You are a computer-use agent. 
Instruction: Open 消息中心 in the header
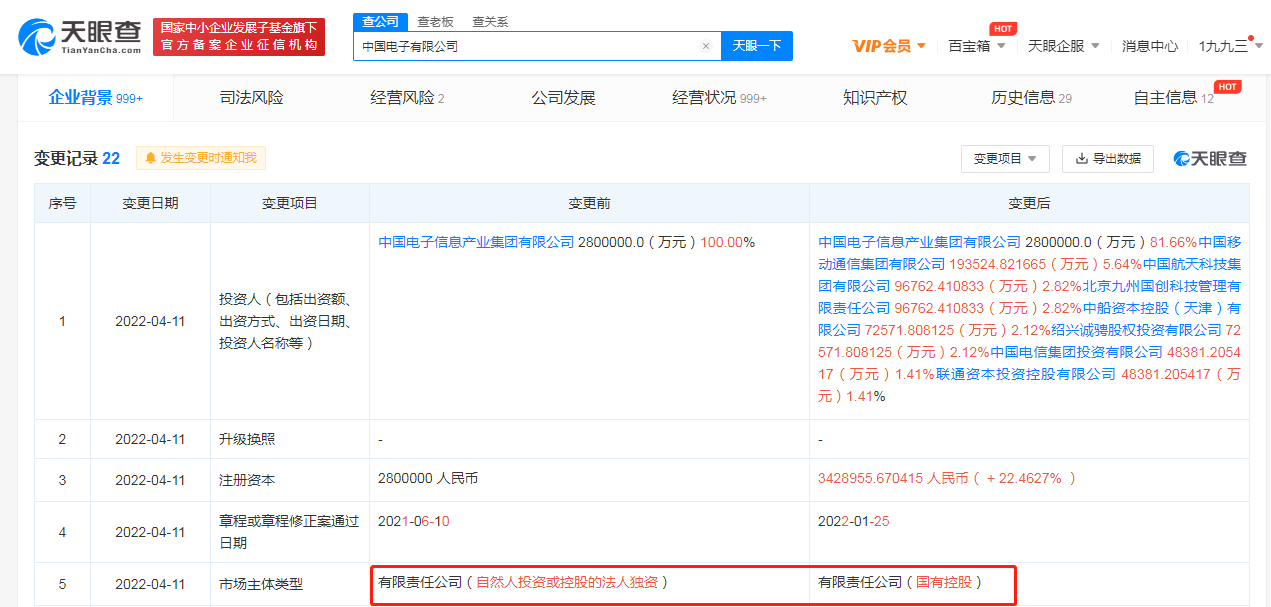[x=1149, y=46]
